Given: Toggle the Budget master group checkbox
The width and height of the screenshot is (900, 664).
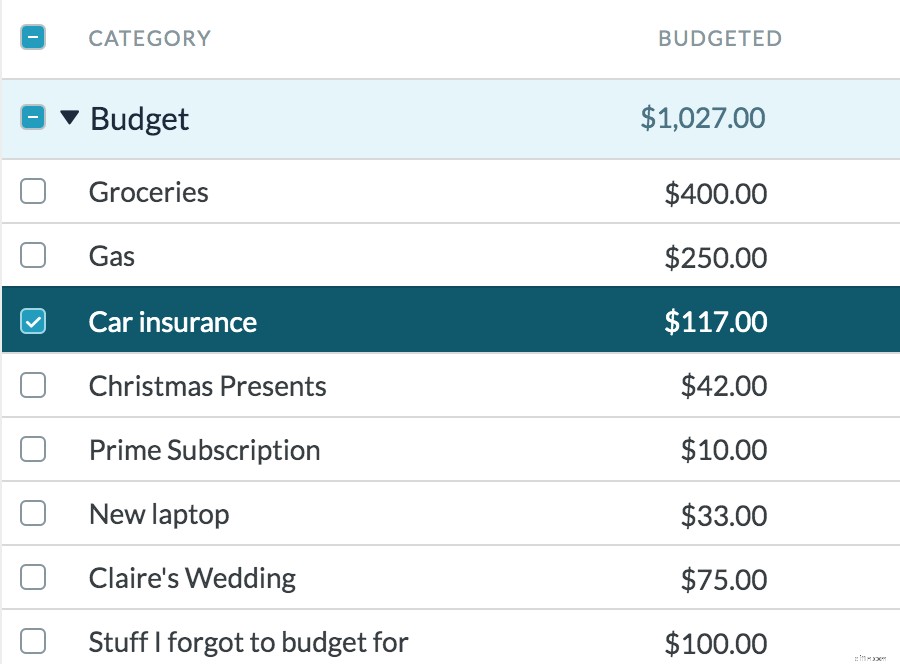Looking at the screenshot, I should (x=33, y=117).
